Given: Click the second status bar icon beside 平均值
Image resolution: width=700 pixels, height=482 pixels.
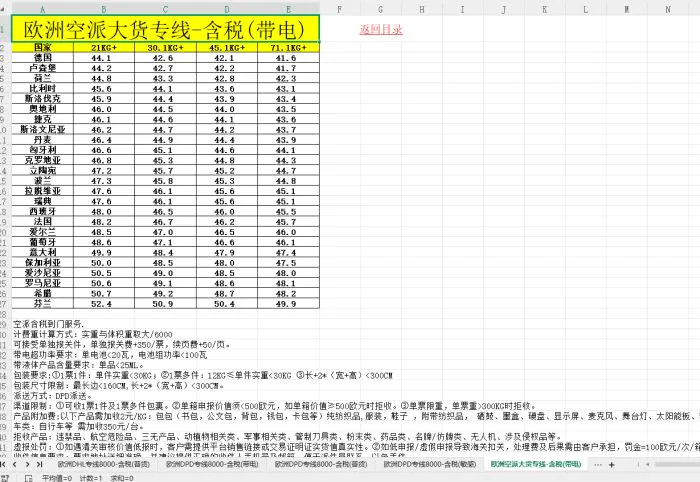Looking at the screenshot, I should 29,478.
